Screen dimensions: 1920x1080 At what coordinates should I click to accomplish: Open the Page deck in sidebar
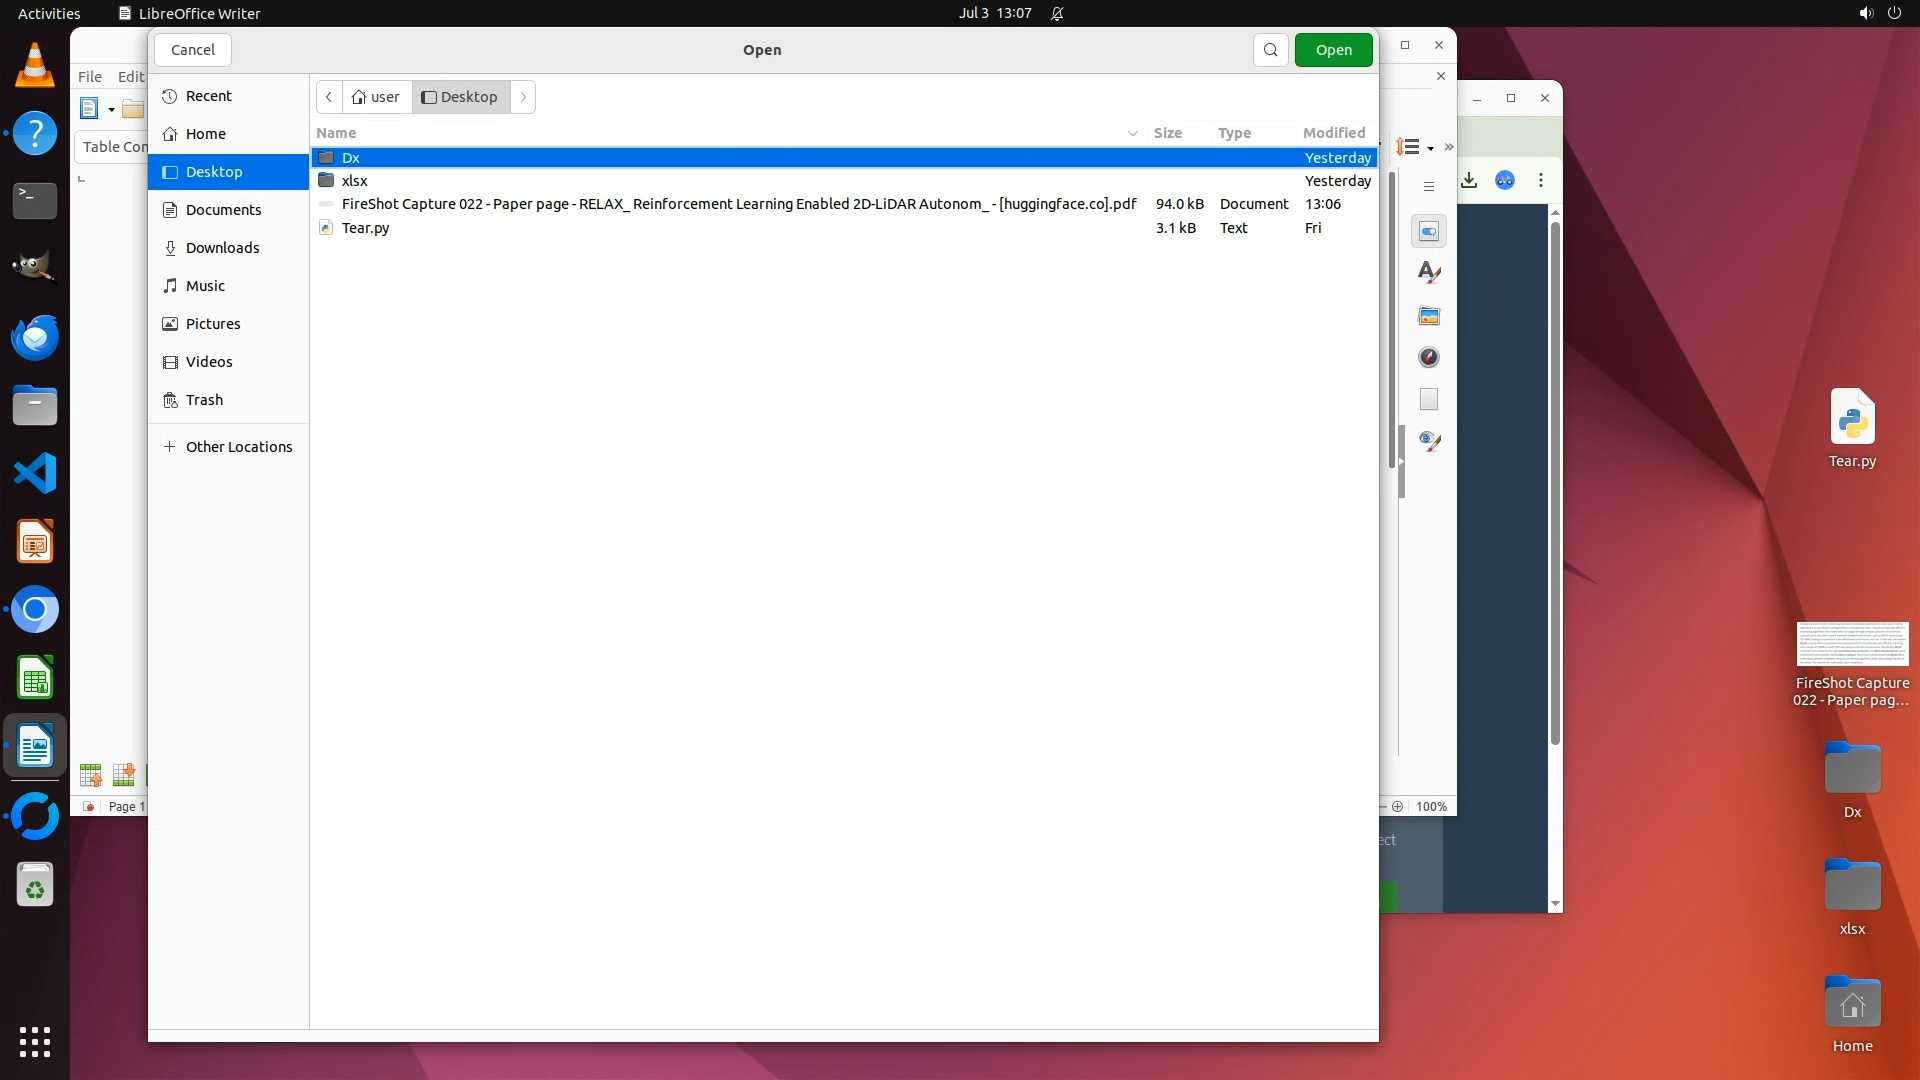[1429, 400]
